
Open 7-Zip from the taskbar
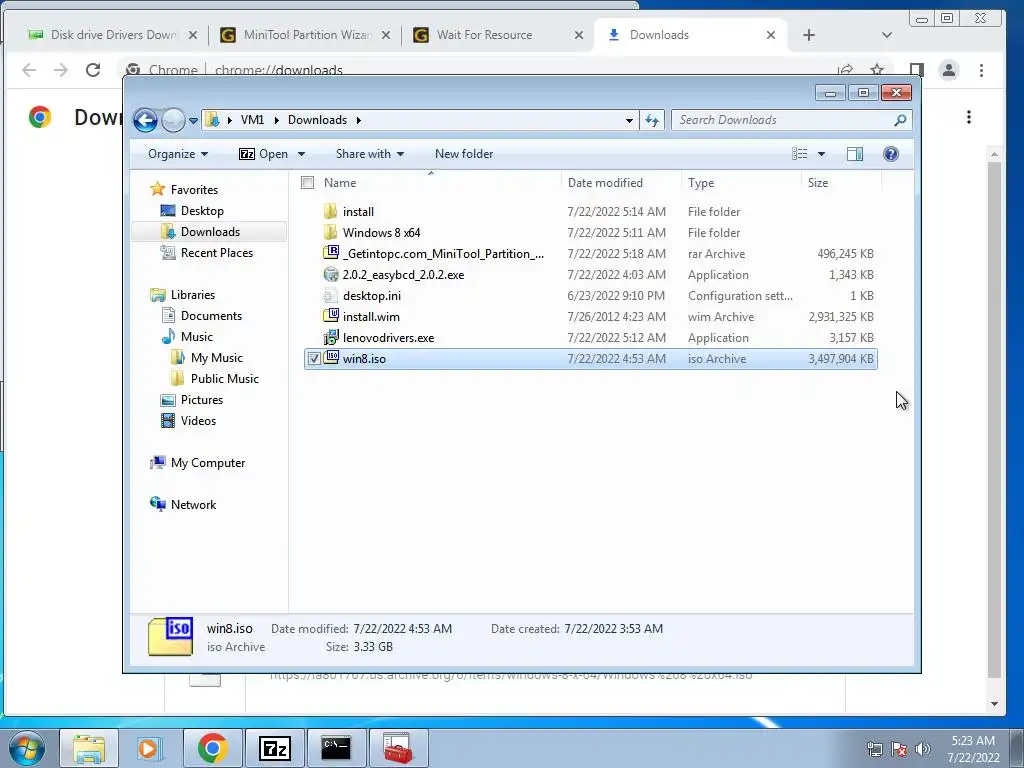274,748
